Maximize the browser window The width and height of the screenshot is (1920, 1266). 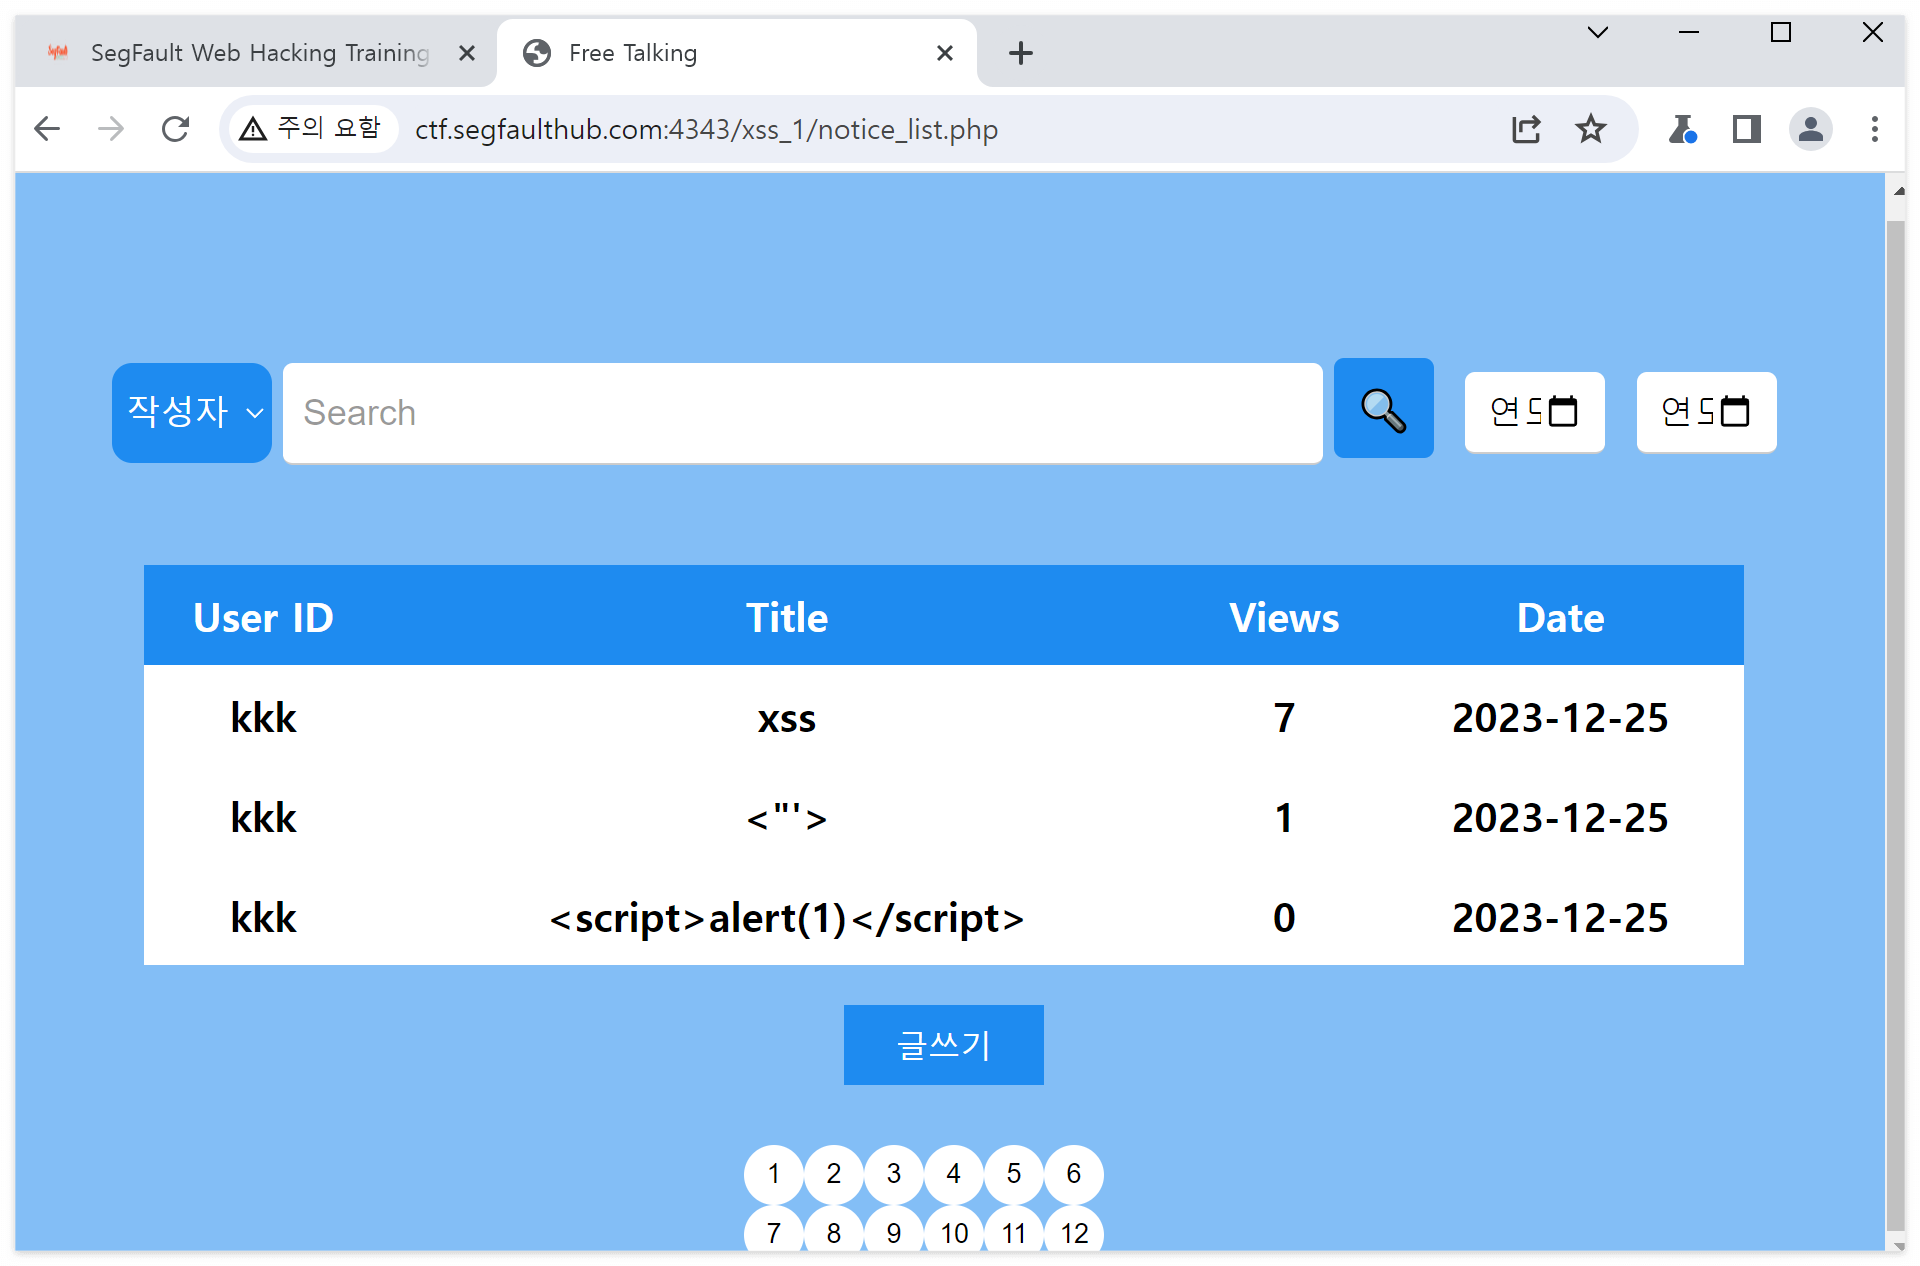click(x=1781, y=33)
